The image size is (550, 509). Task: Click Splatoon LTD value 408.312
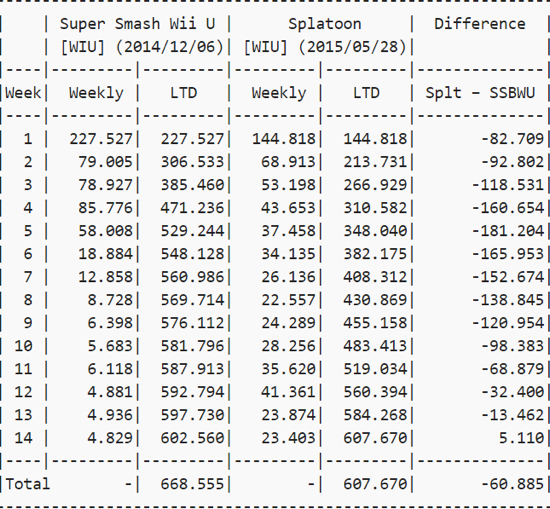click(x=375, y=277)
